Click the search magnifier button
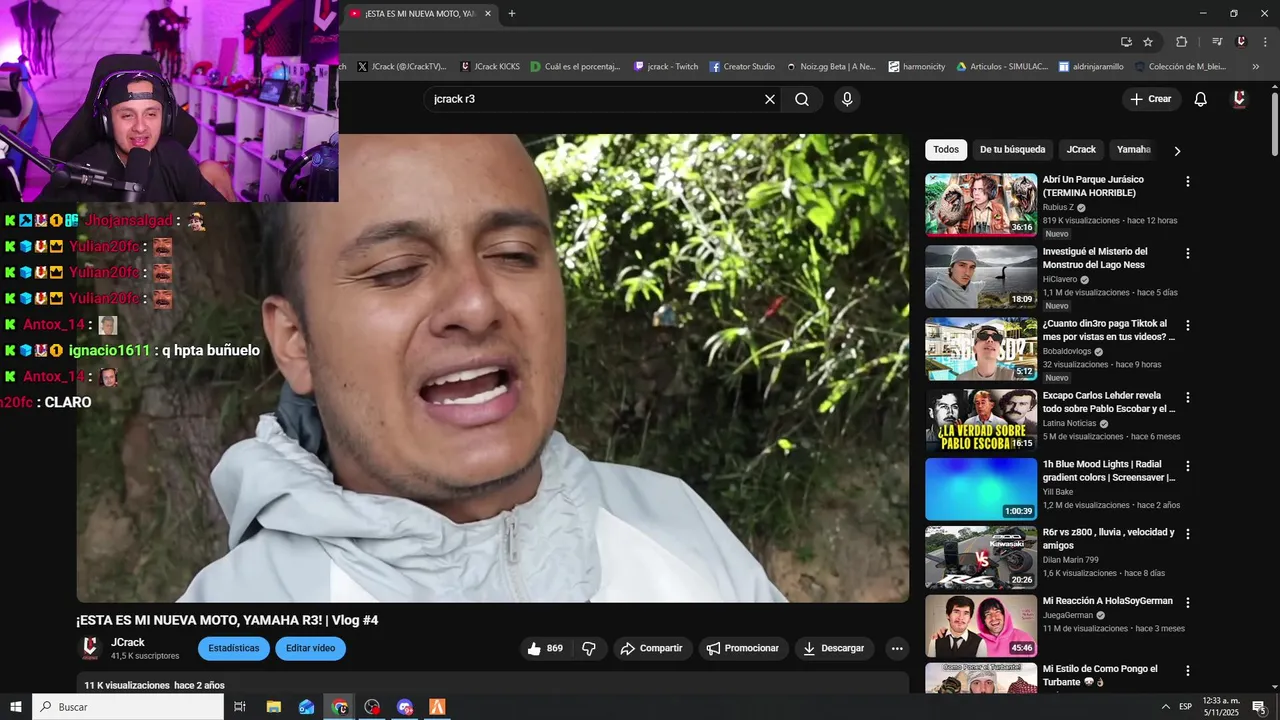The height and width of the screenshot is (720, 1280). (x=802, y=99)
